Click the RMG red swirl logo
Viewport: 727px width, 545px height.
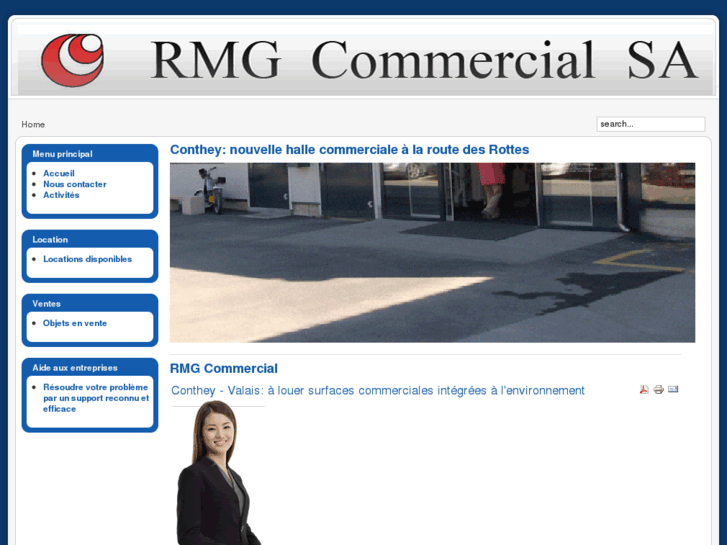click(72, 60)
